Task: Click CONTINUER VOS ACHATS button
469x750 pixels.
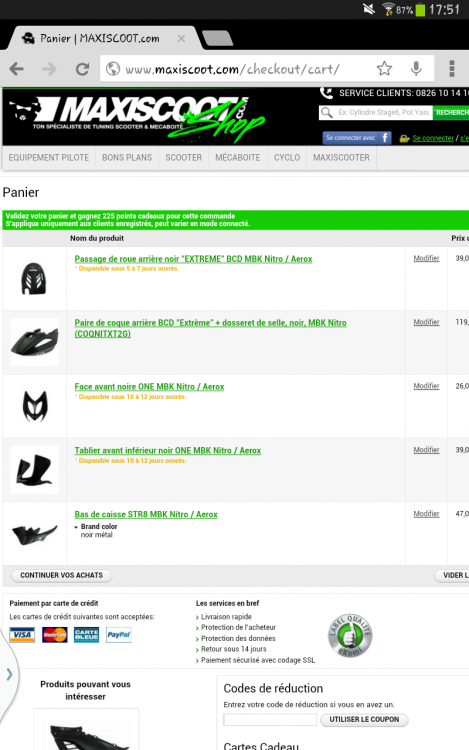Action: point(62,575)
